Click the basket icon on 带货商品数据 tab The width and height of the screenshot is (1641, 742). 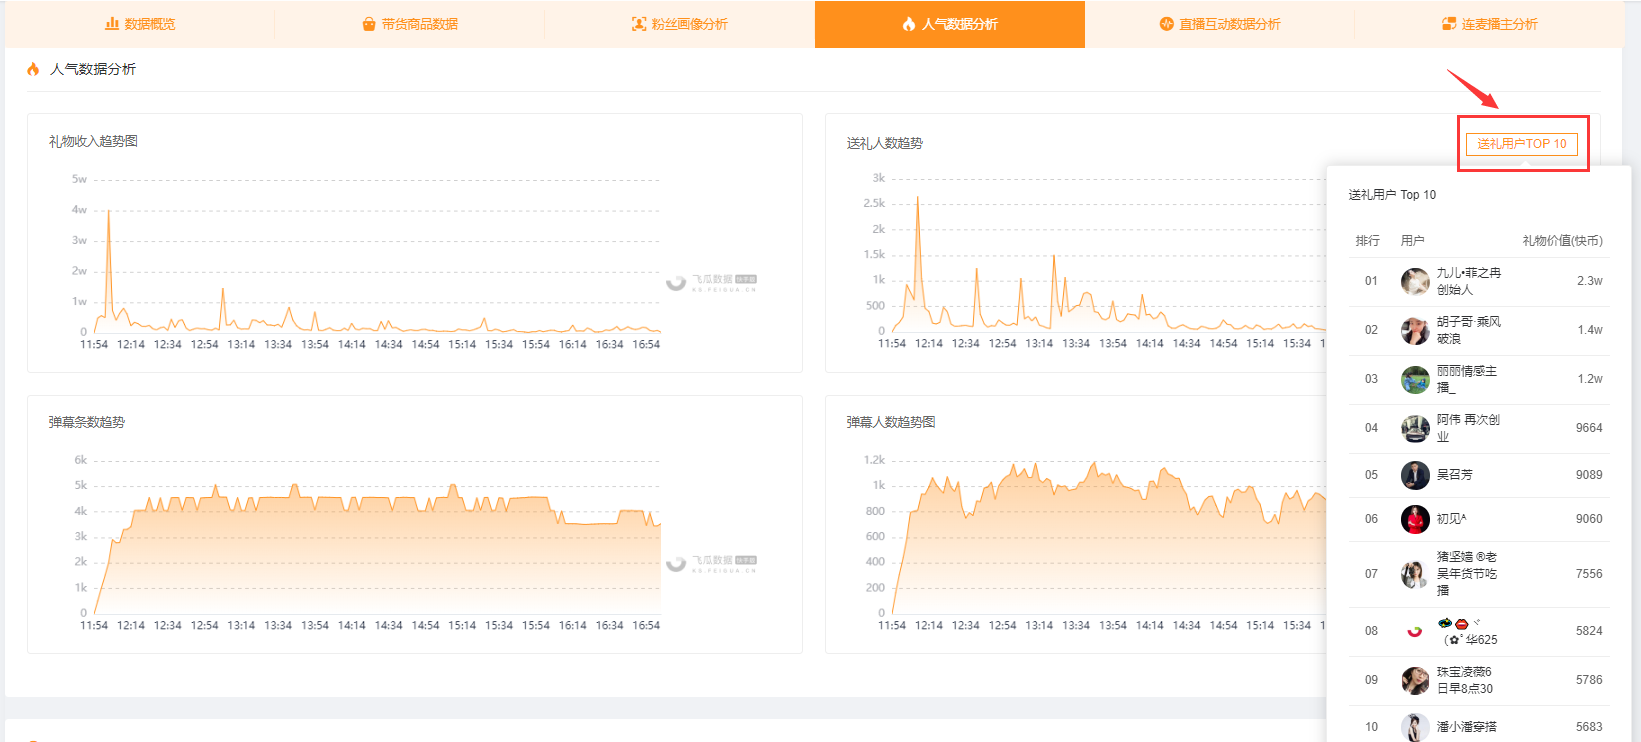point(369,24)
